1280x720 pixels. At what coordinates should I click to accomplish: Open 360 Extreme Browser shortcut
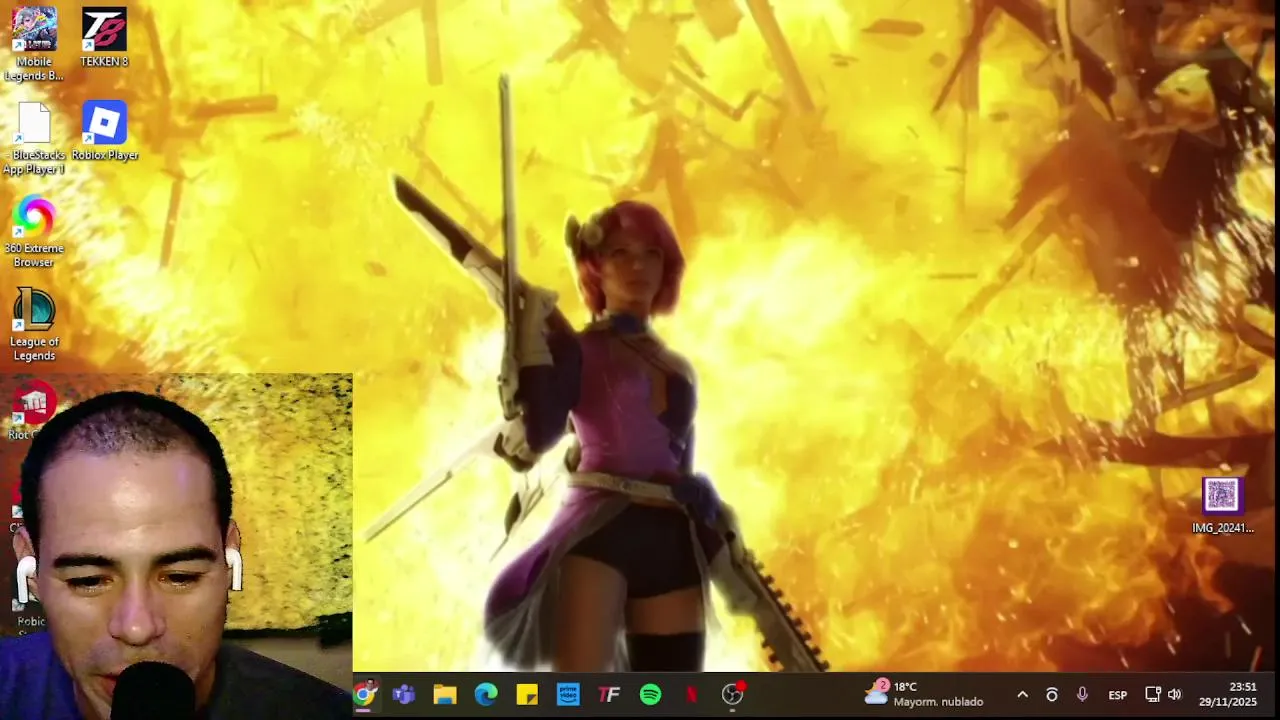[34, 232]
